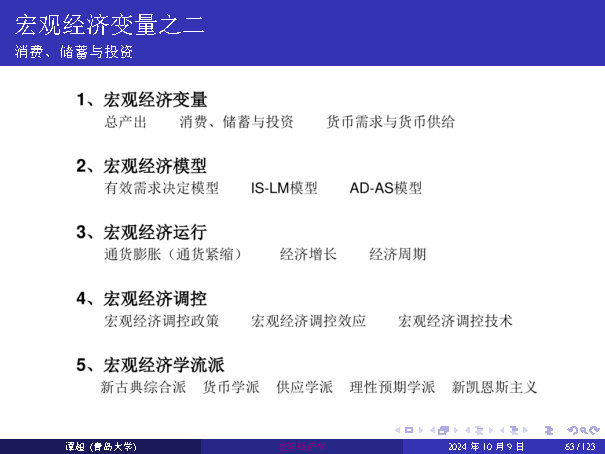Jump to the IS-LM模型 section
Screen dimensions: 605x454
click(x=284, y=188)
